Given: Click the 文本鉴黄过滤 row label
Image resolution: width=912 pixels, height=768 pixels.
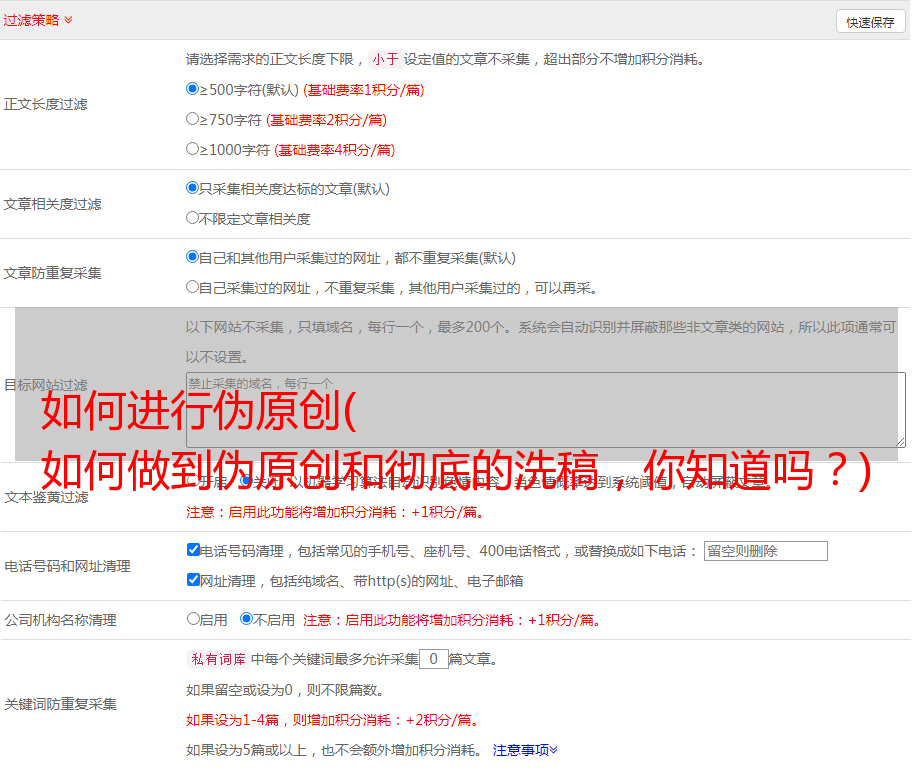Looking at the screenshot, I should click(x=47, y=497).
